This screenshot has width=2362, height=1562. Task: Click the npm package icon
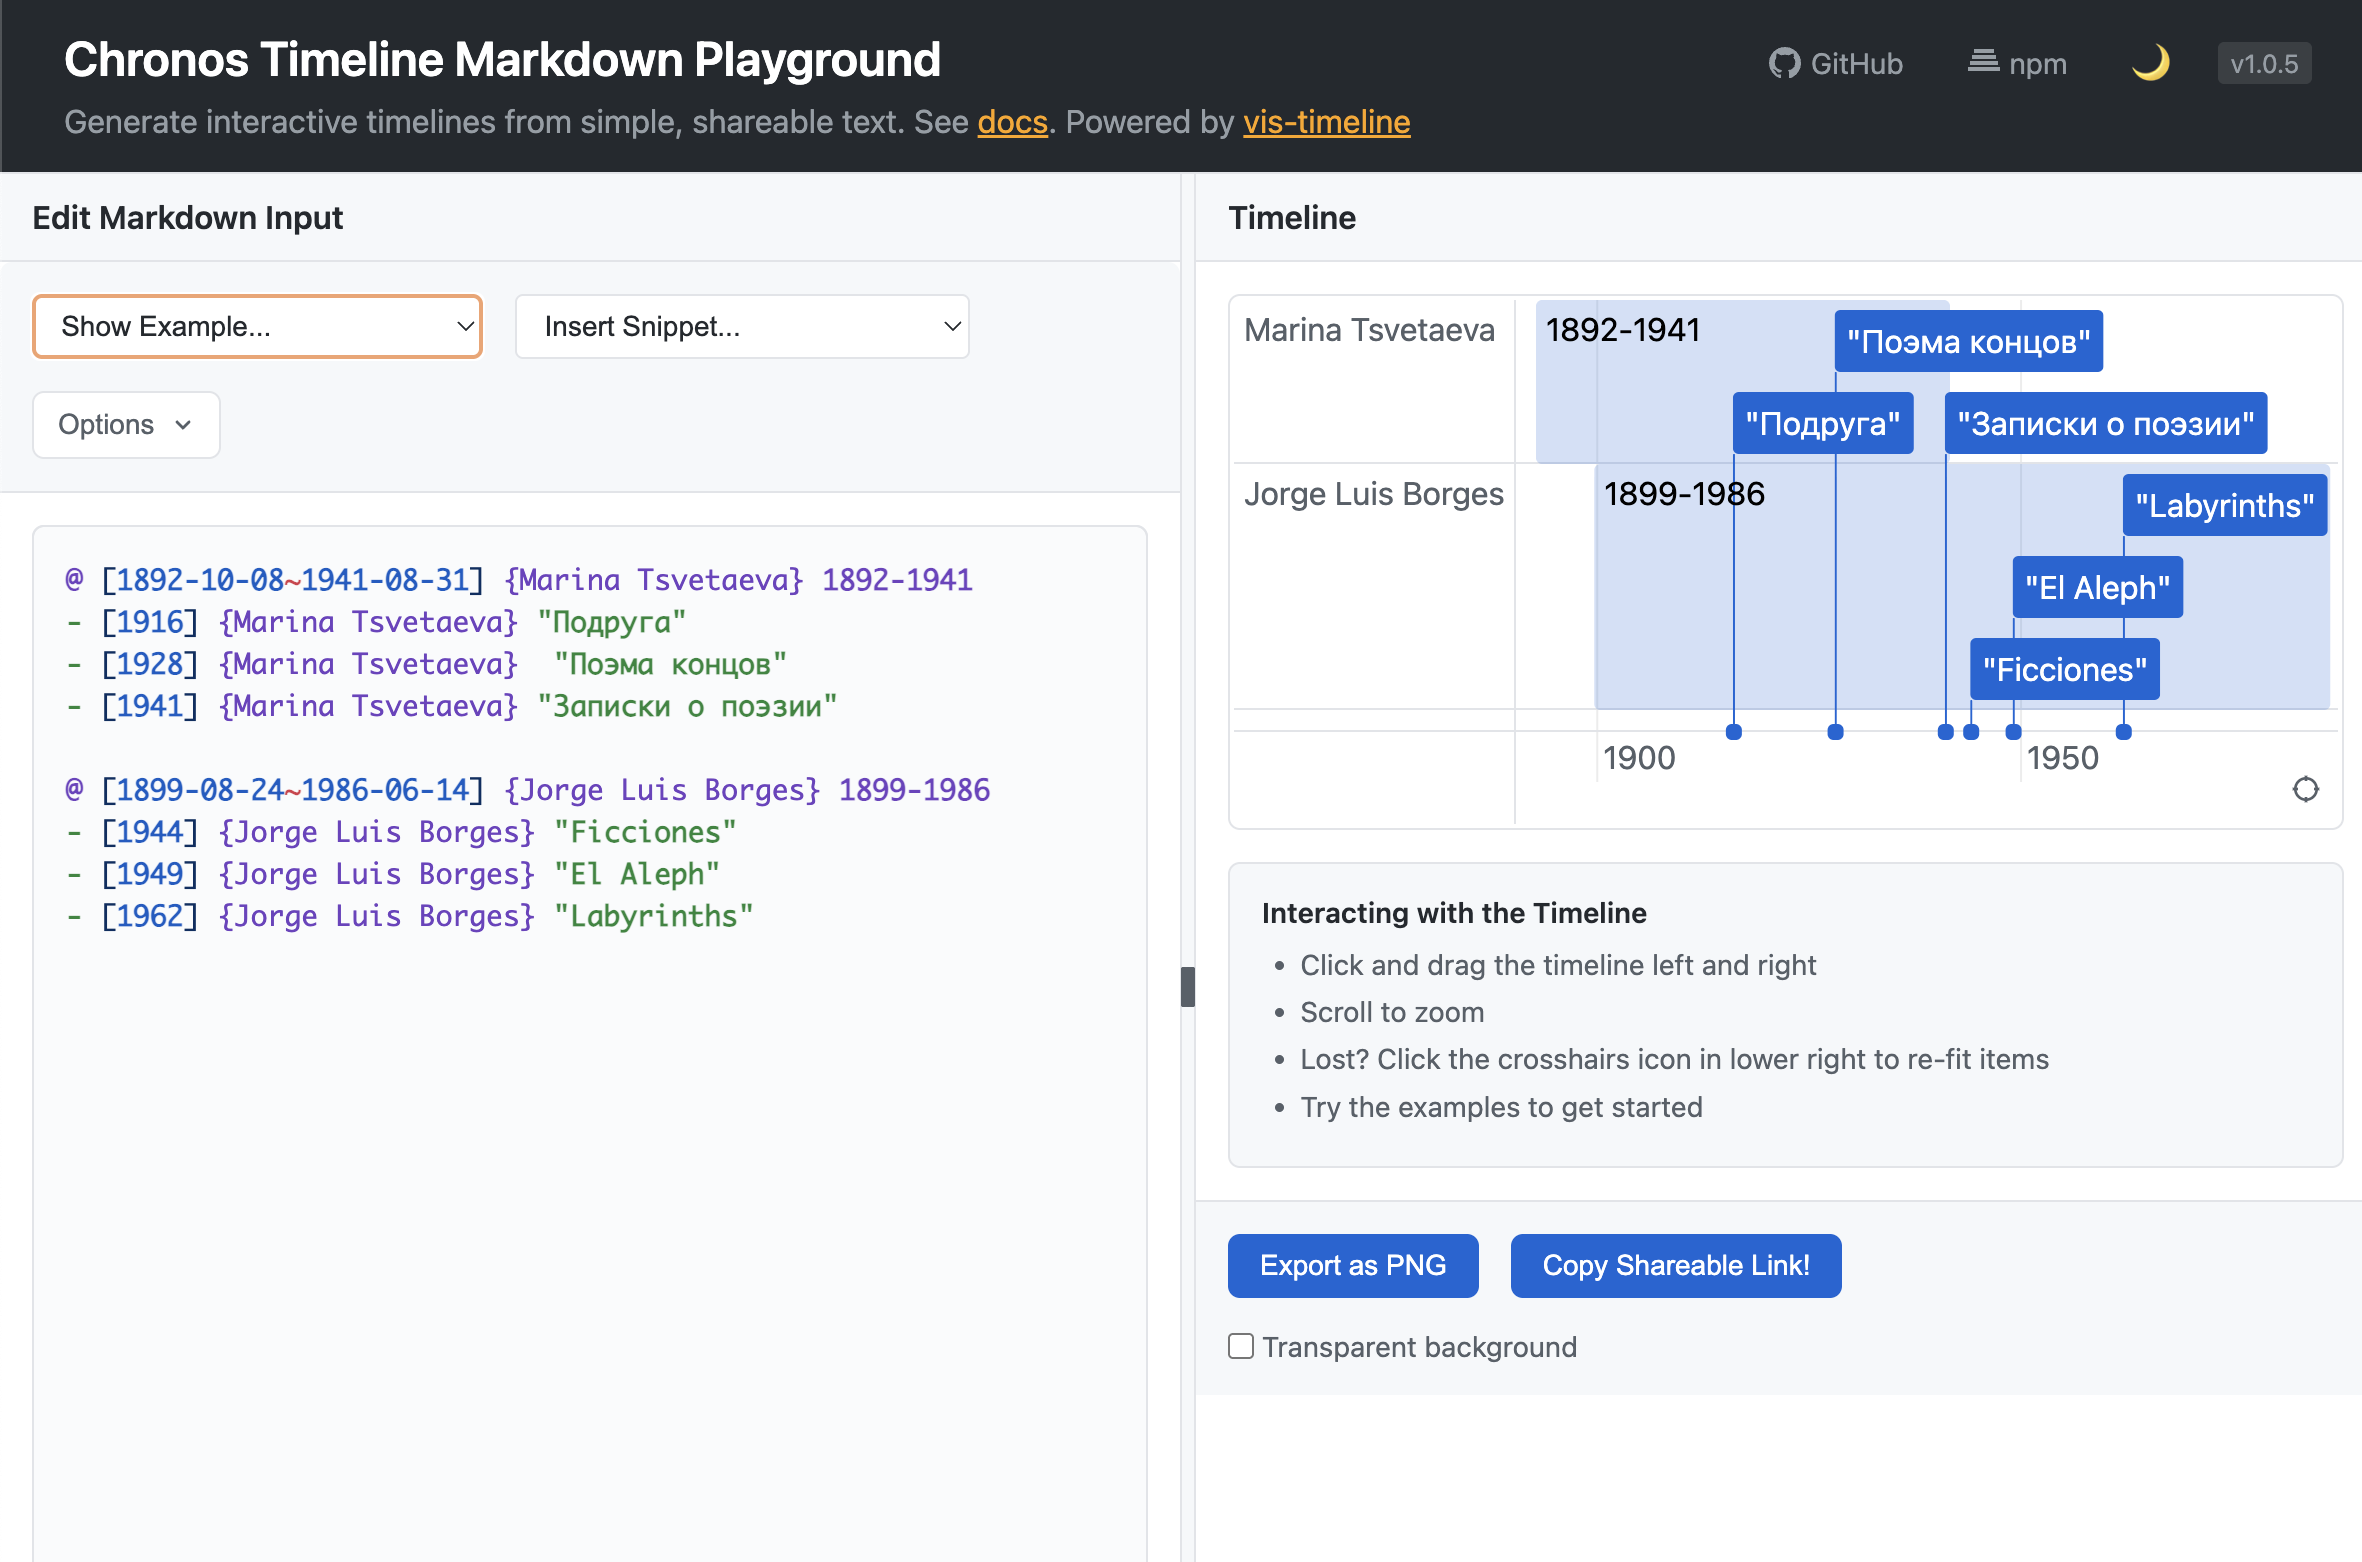[x=1983, y=61]
